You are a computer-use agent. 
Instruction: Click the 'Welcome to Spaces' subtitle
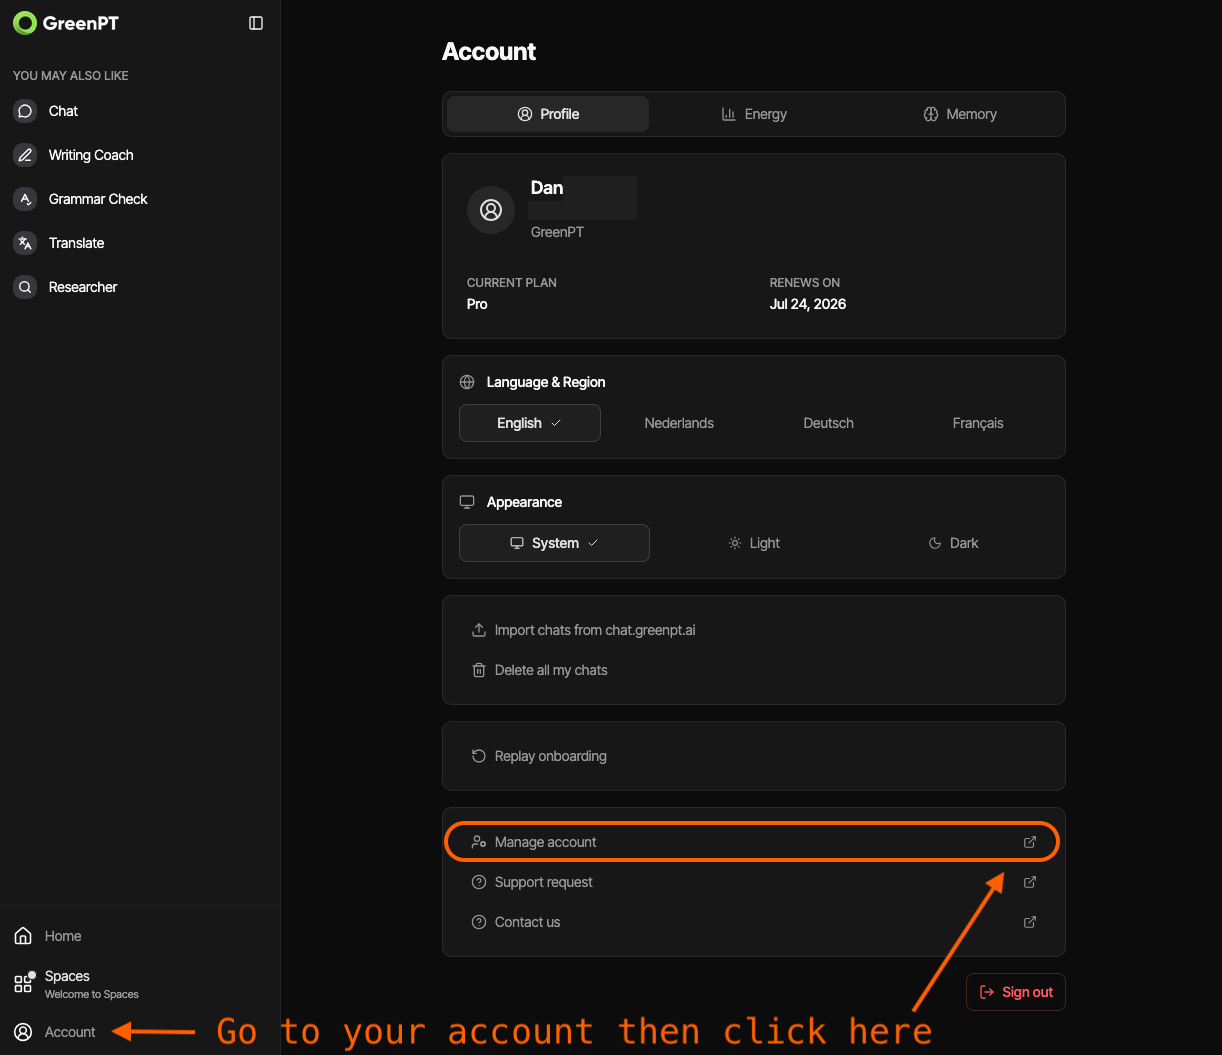[x=92, y=994]
